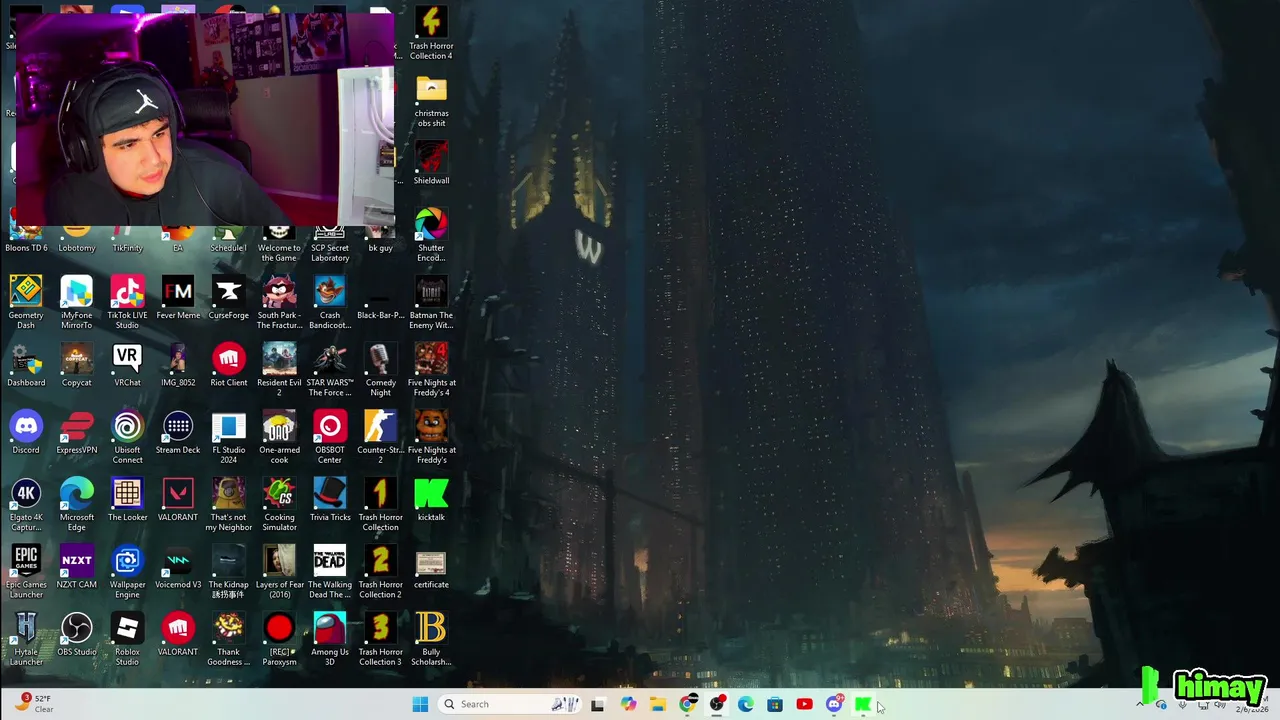This screenshot has height=720, width=1280.
Task: Select The Looker desktop icon
Action: click(127, 500)
